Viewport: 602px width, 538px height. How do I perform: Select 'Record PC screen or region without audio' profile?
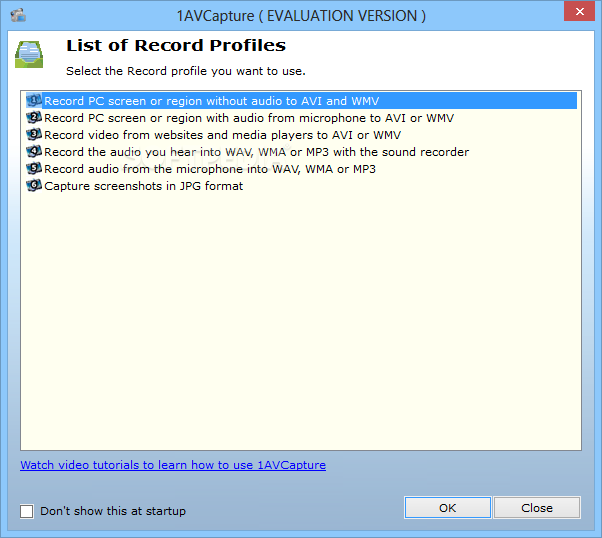click(301, 101)
